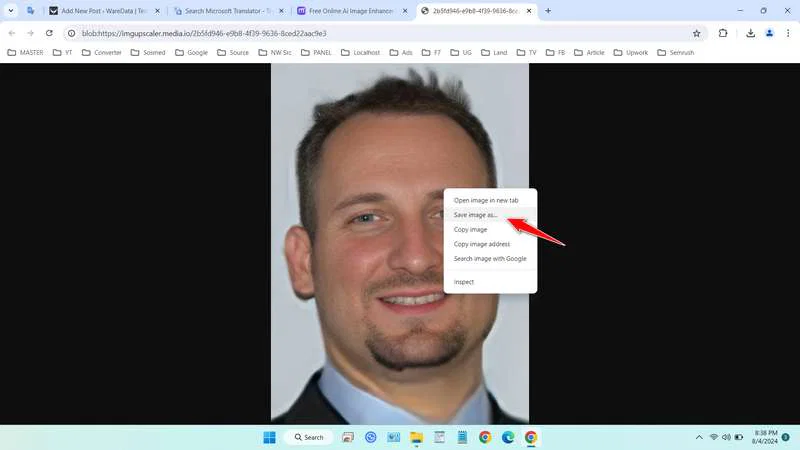800x450 pixels.
Task: Open the active Chrome taskbar icon
Action: point(531,437)
